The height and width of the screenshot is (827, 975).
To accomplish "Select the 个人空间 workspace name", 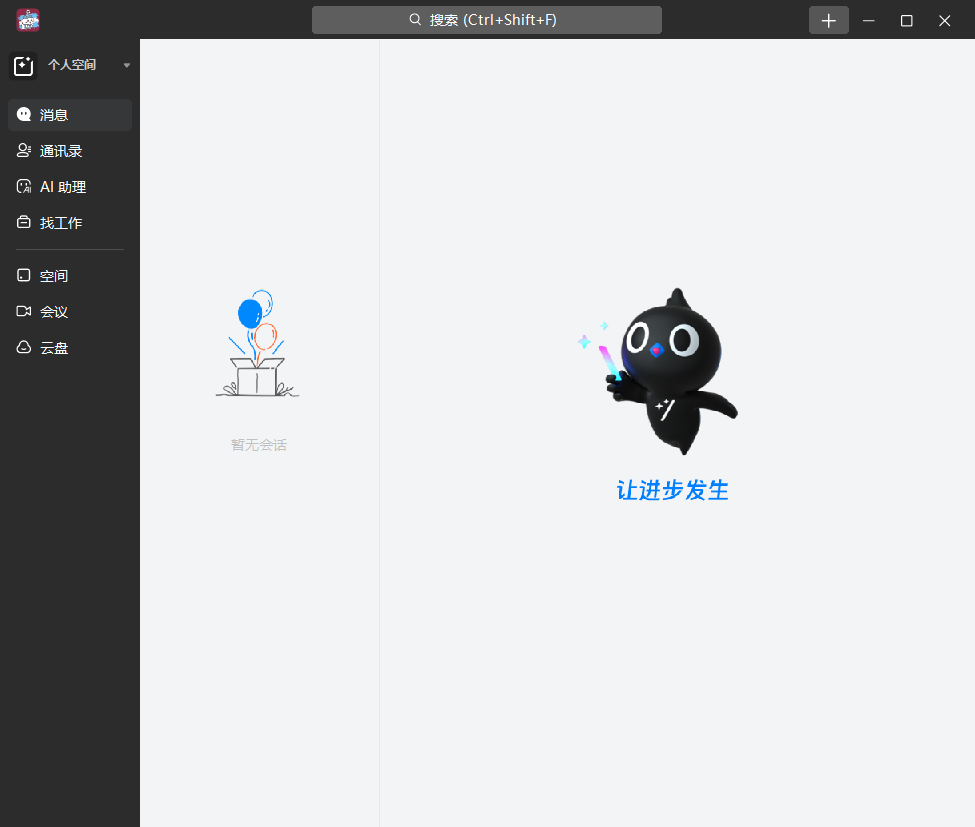I will (72, 65).
